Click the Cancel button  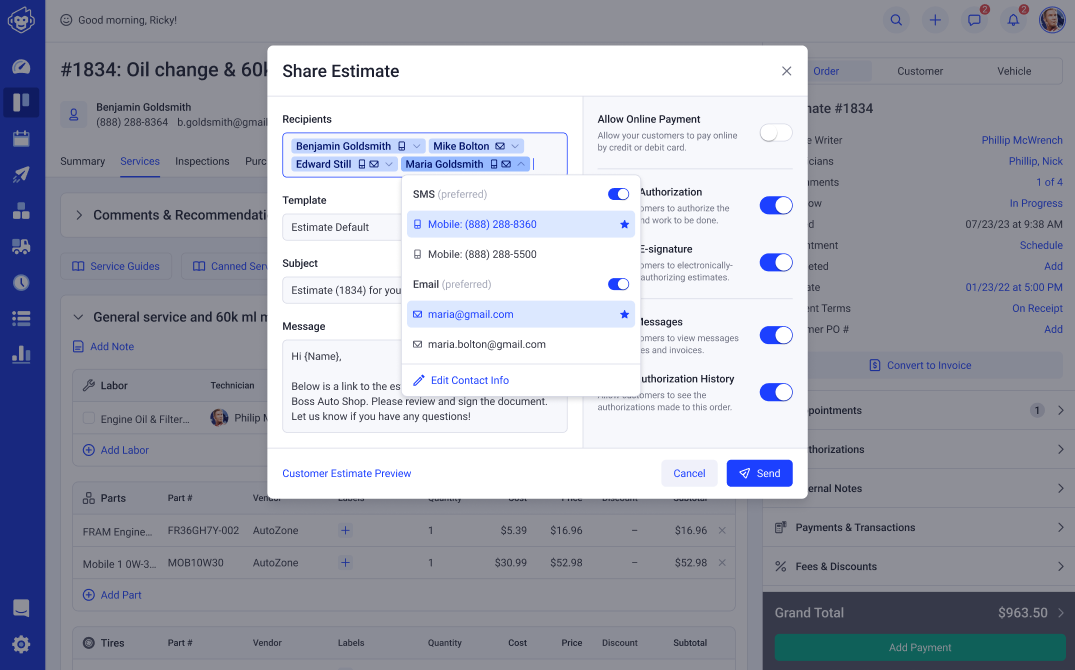689,473
